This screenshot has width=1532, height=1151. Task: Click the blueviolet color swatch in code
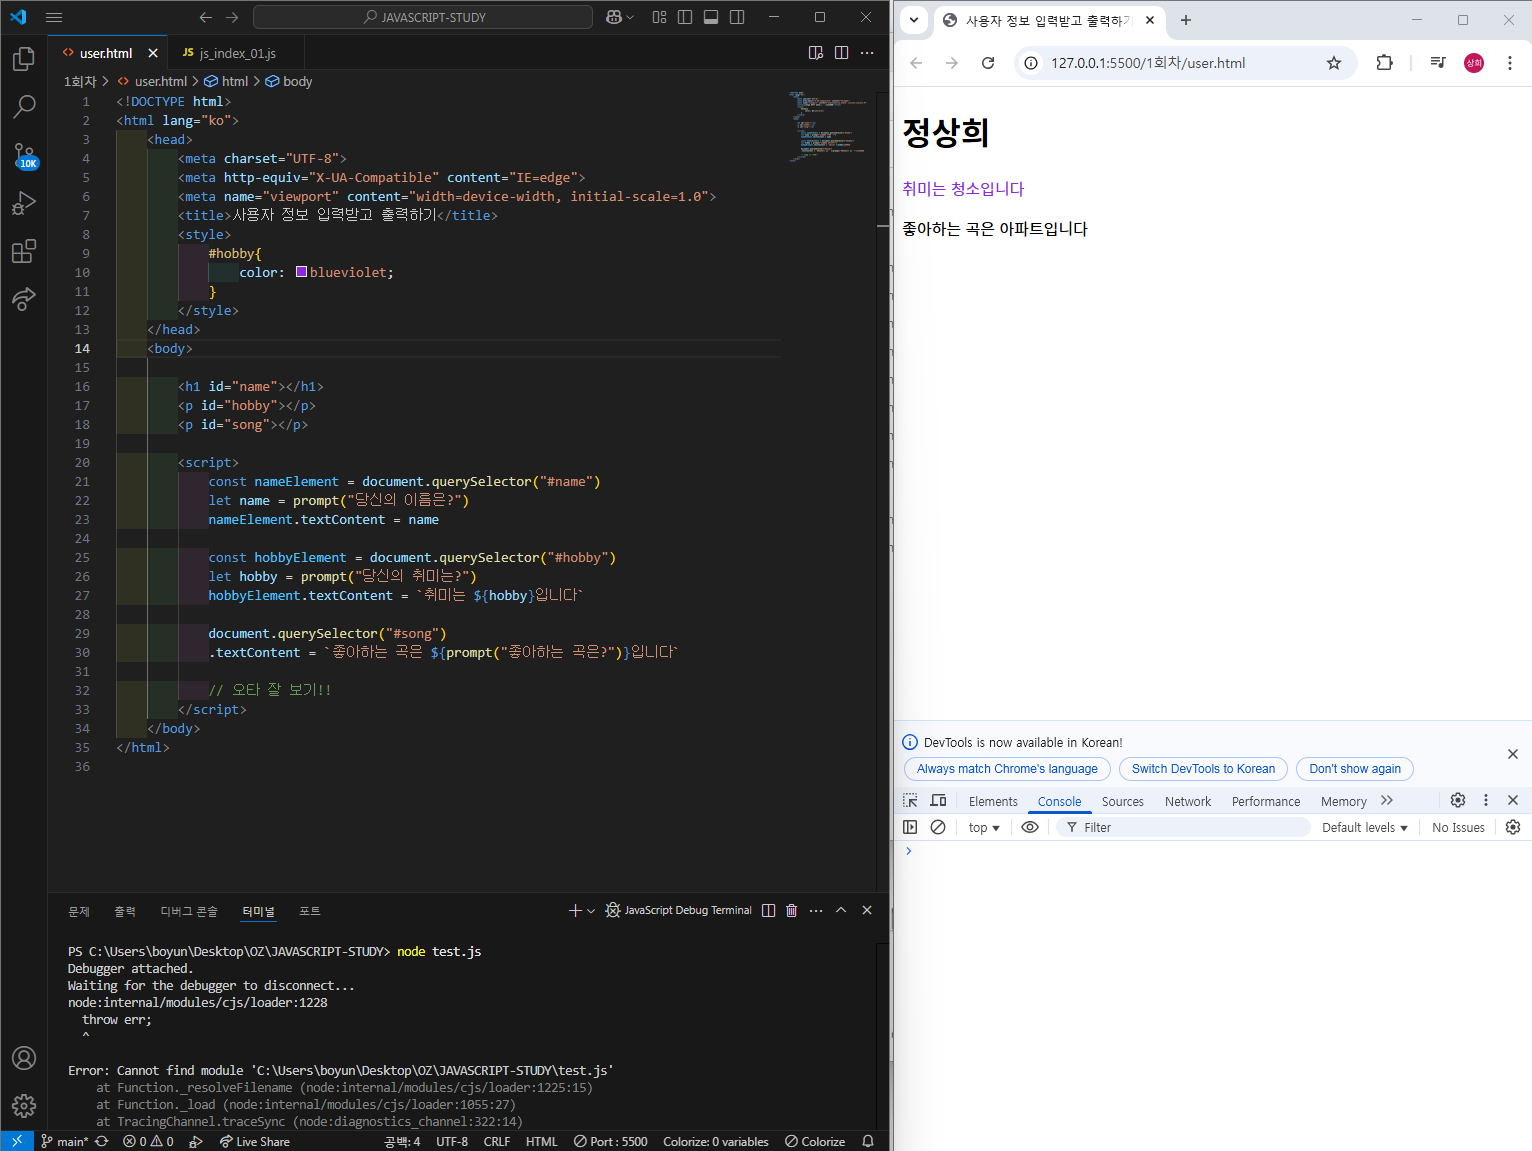coord(301,272)
